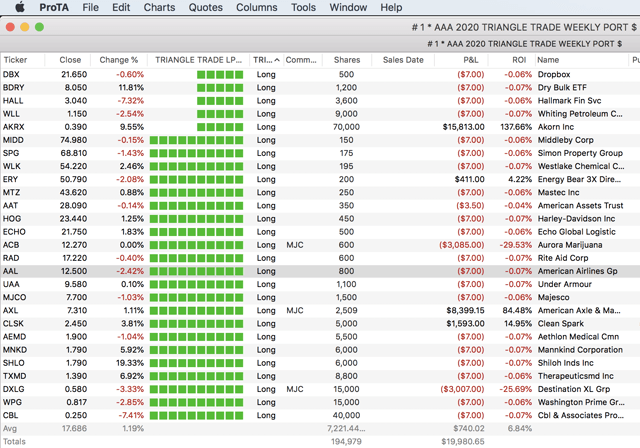Open the Columns menu

pos(256,7)
